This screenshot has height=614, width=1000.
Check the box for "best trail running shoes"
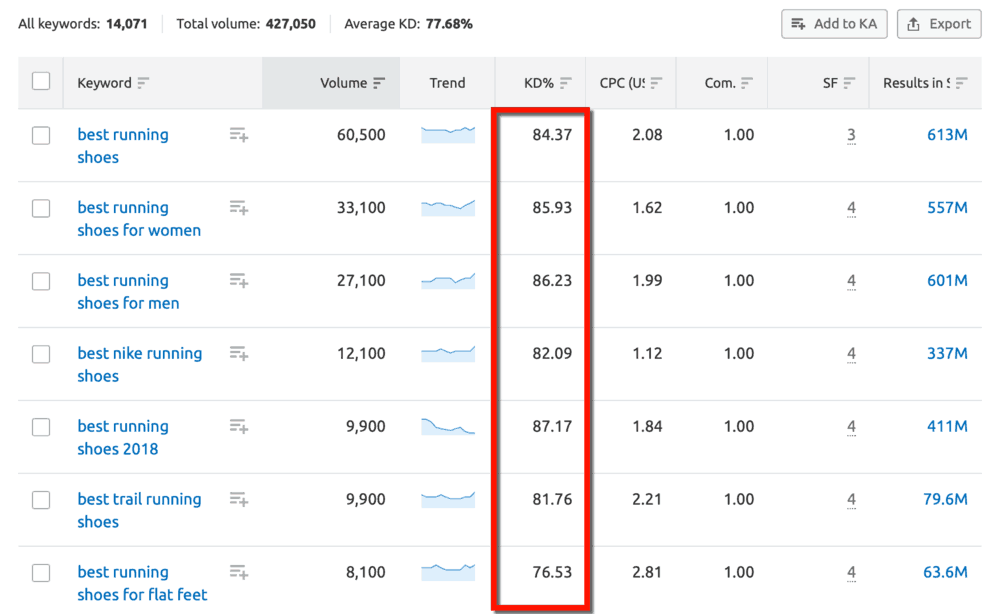tap(41, 500)
